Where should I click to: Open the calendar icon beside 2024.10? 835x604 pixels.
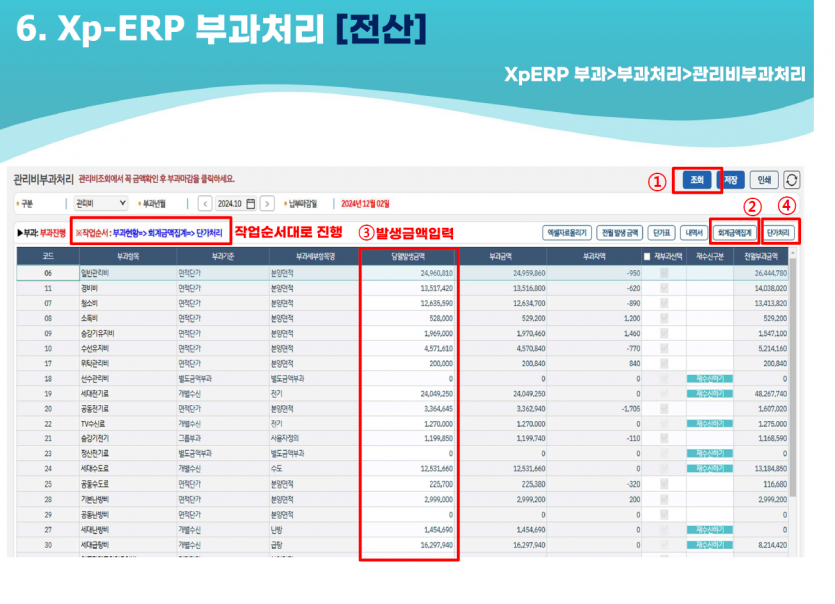[251, 203]
